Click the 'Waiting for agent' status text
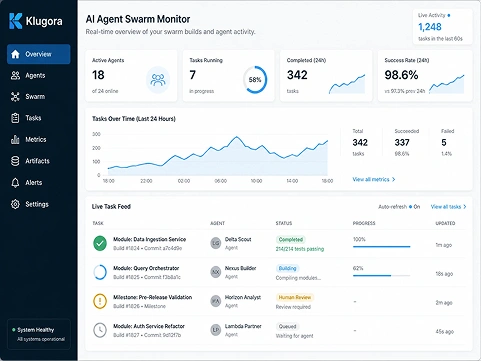The width and height of the screenshot is (481, 361). [294, 336]
